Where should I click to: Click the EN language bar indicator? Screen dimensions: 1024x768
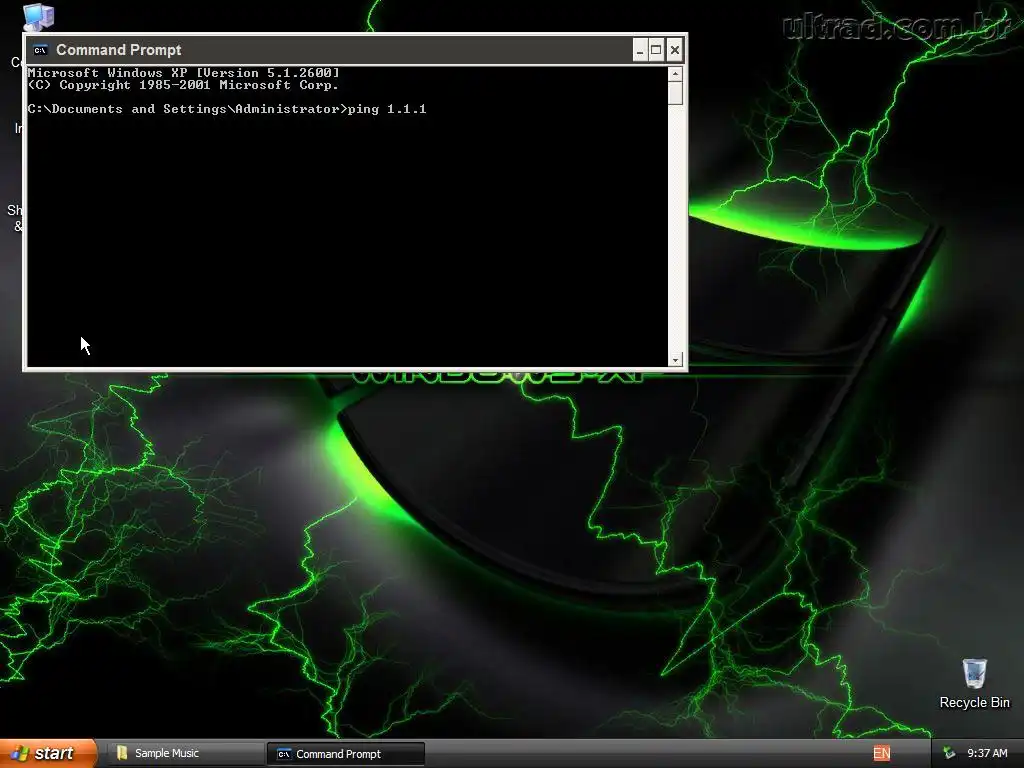coord(881,753)
